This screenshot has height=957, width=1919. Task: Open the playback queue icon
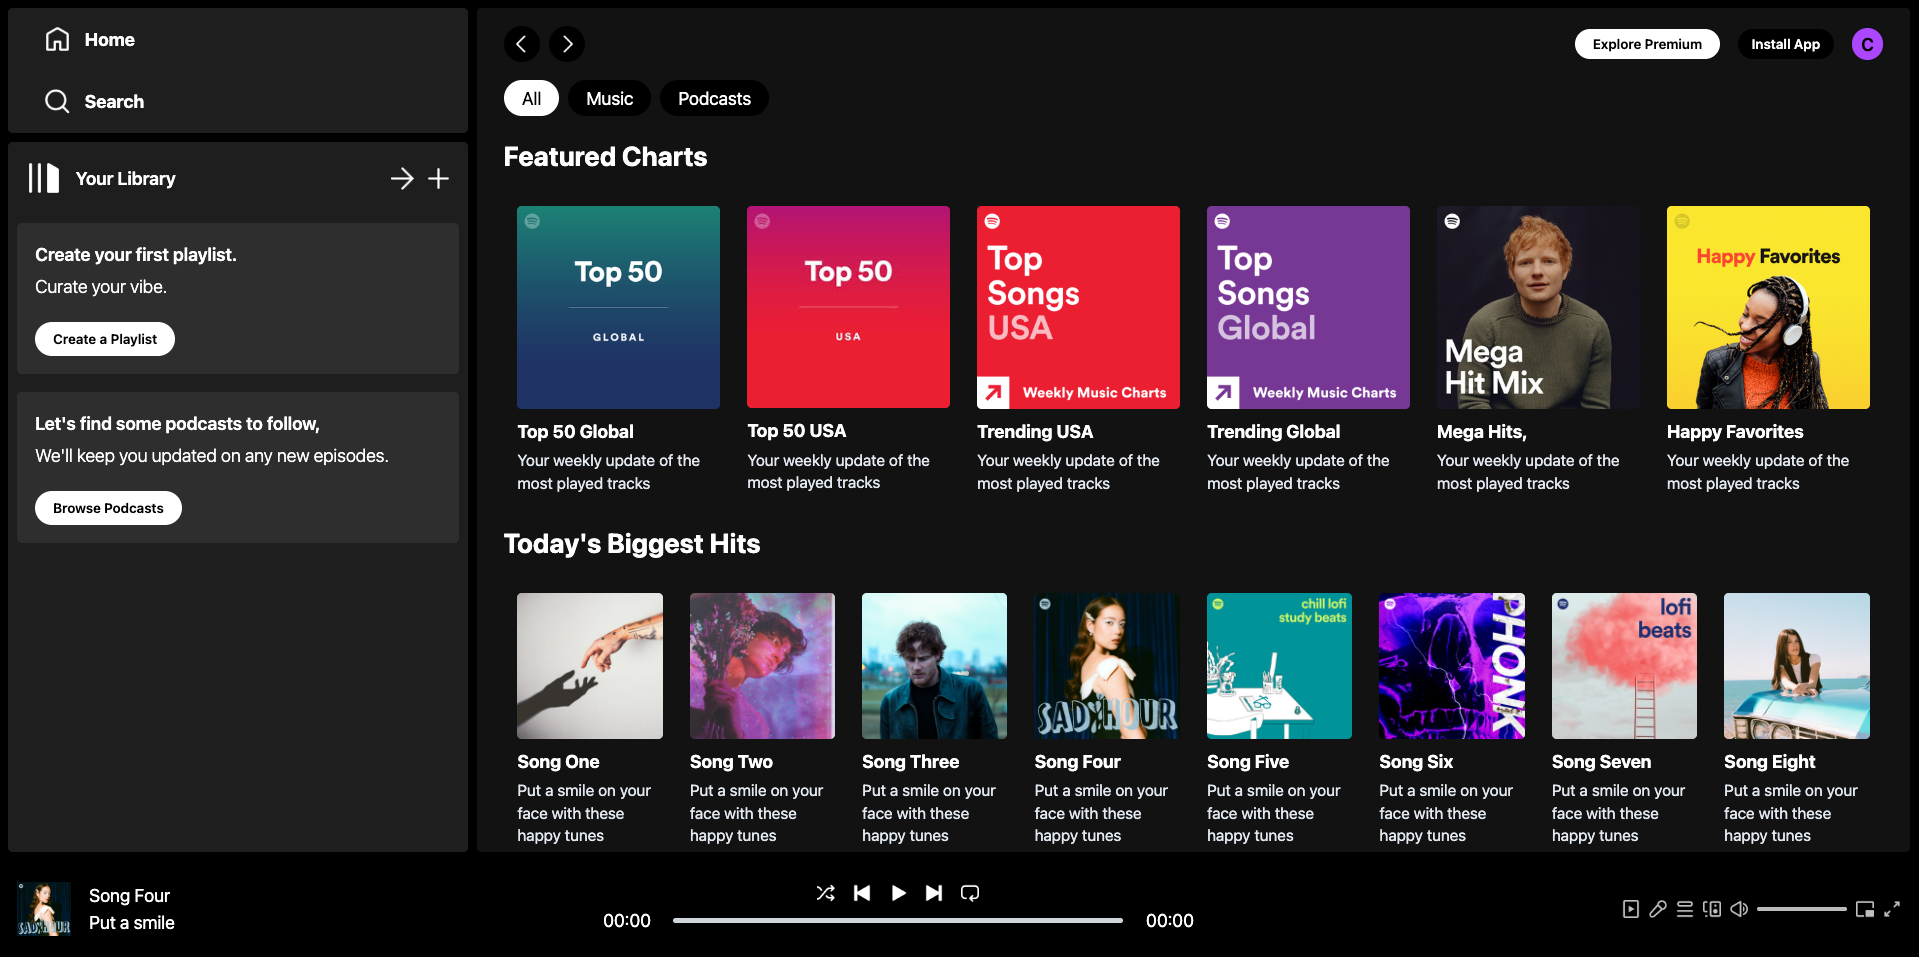pyautogui.click(x=1685, y=909)
